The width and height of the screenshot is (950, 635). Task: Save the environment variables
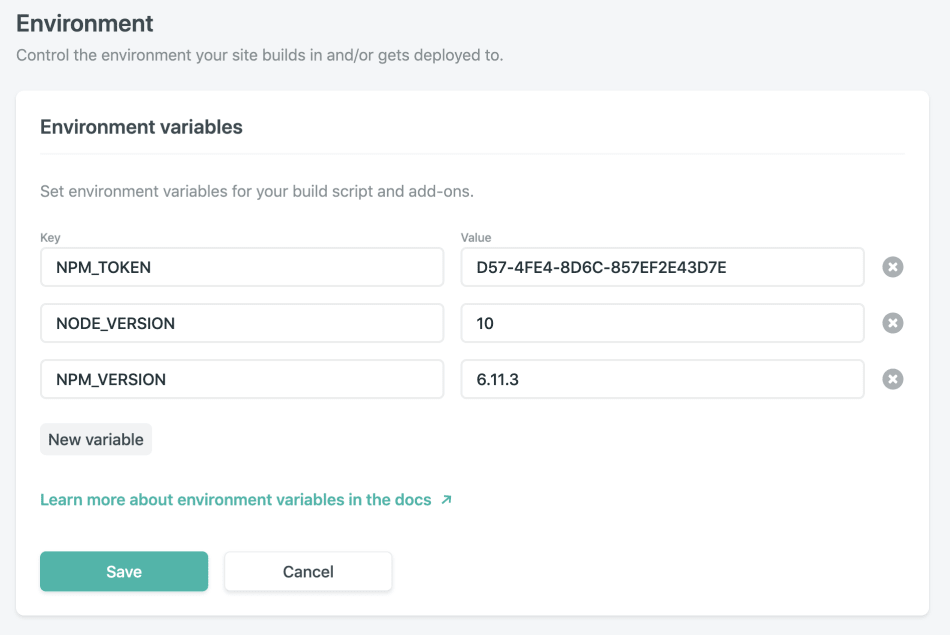pos(124,571)
